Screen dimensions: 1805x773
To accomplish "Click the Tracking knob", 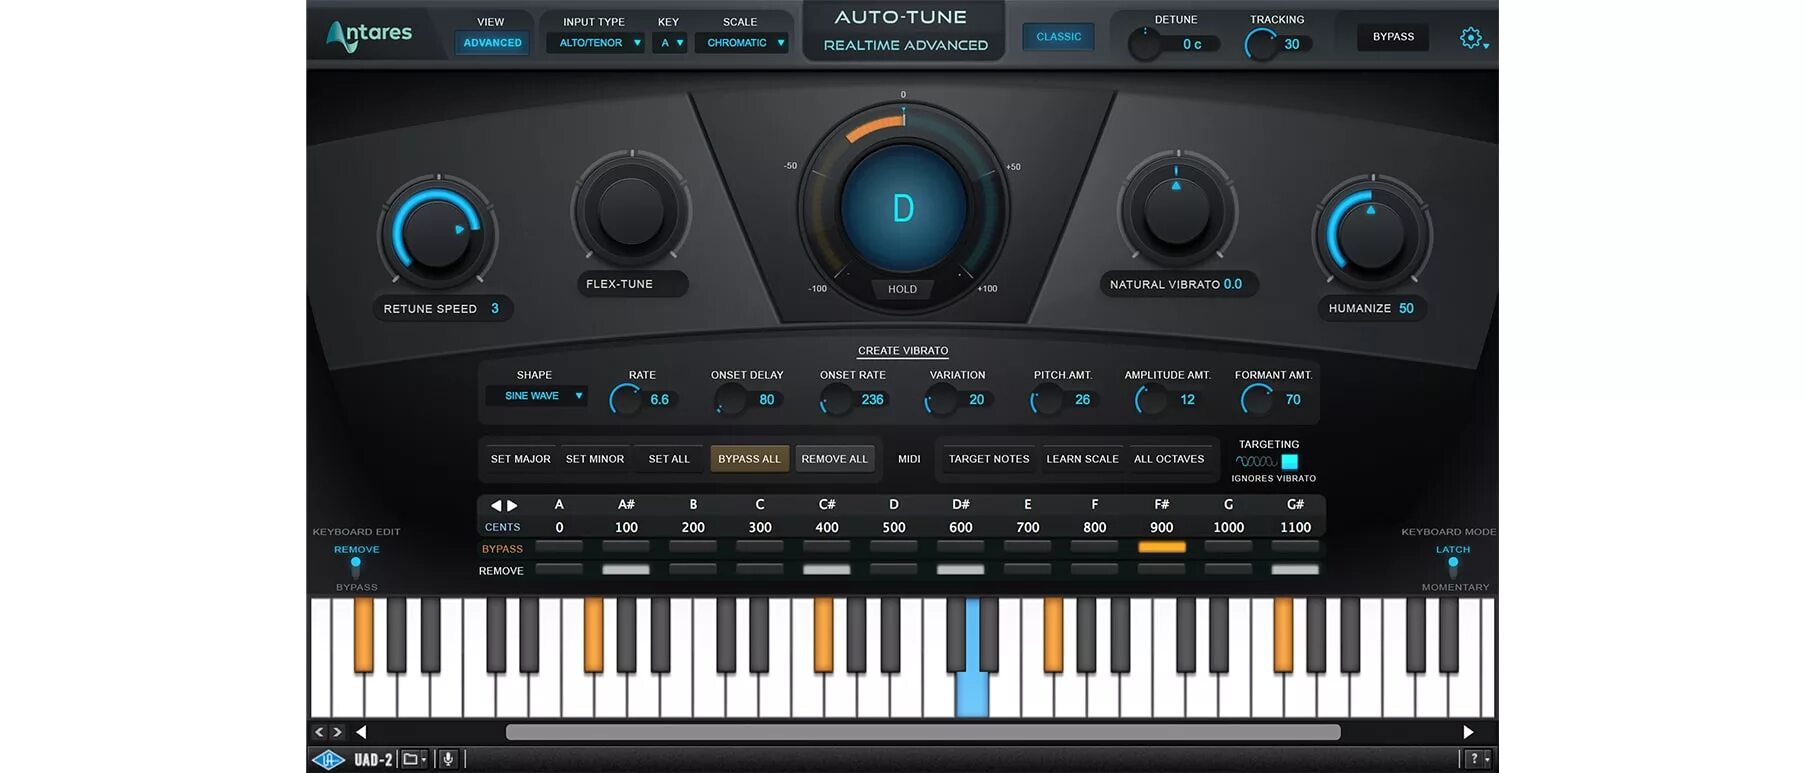I will coord(1261,44).
